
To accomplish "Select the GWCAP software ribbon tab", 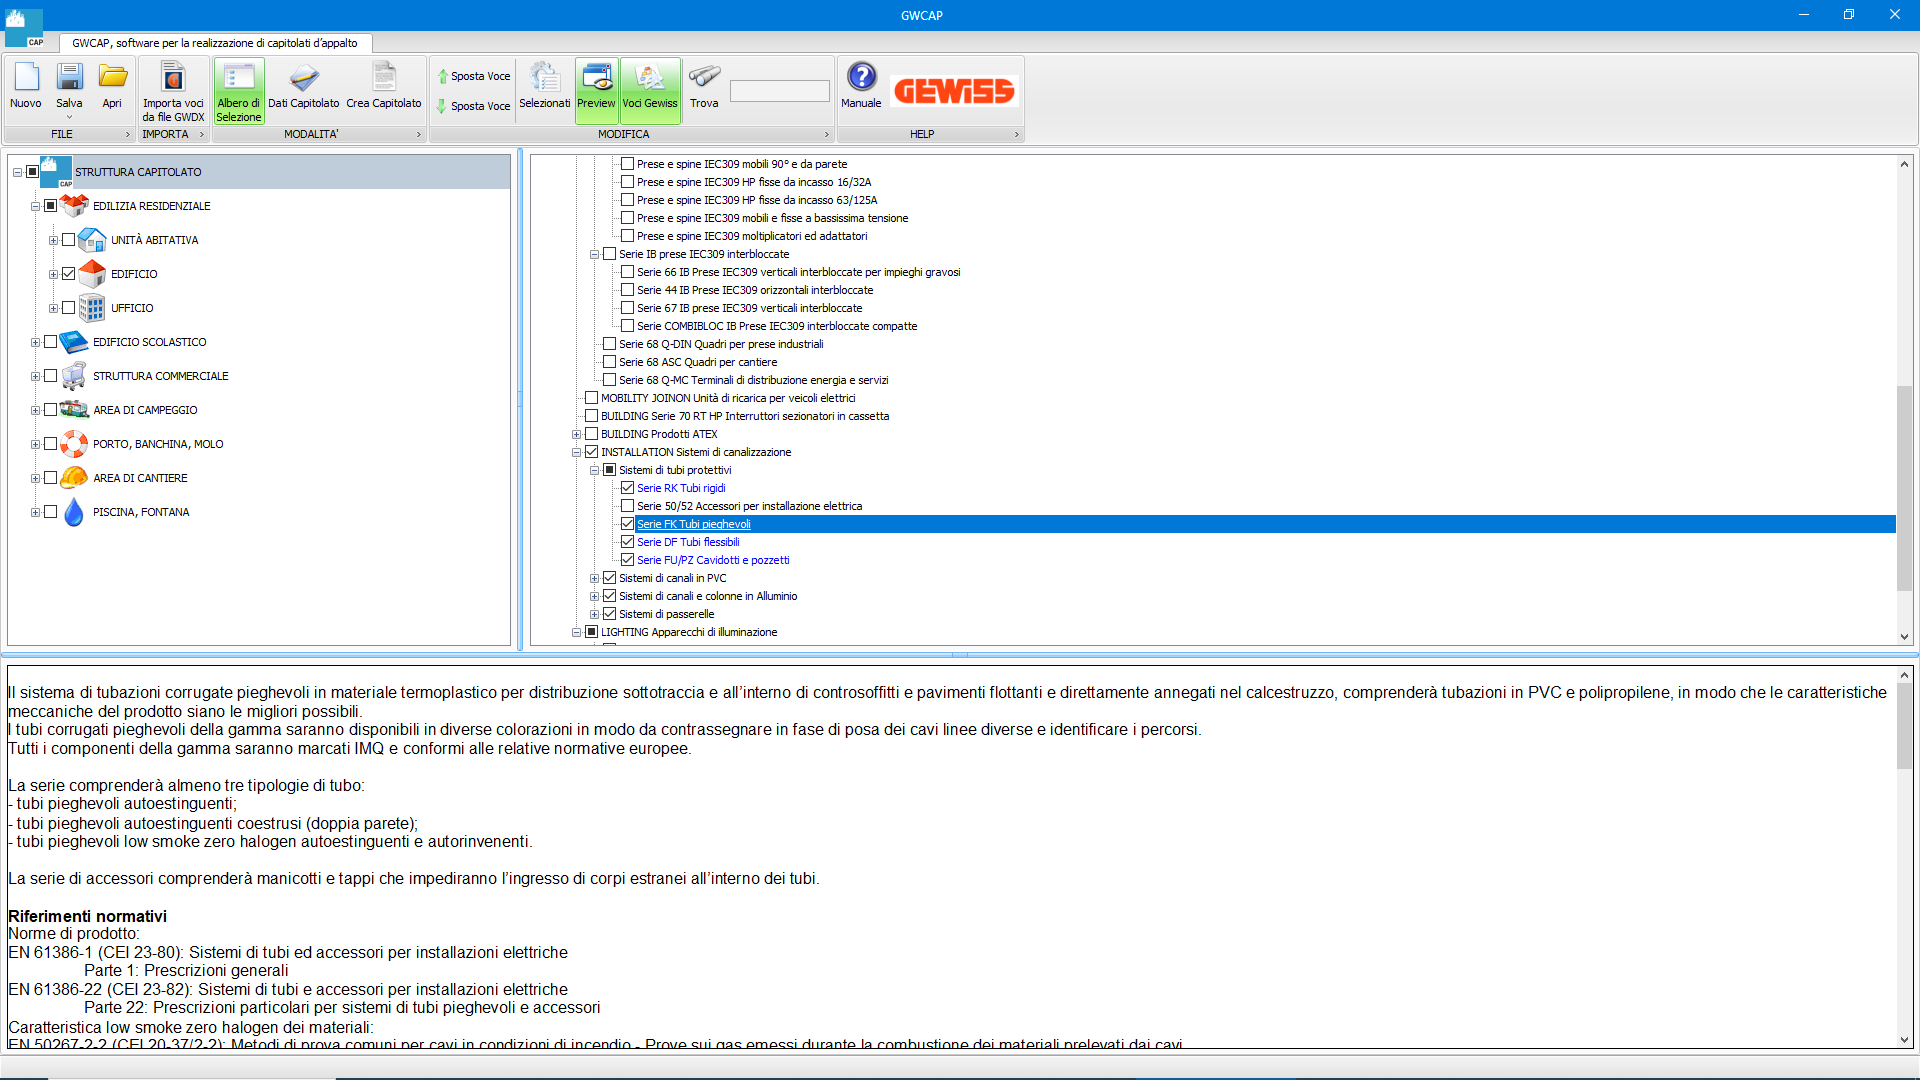I will 215,43.
